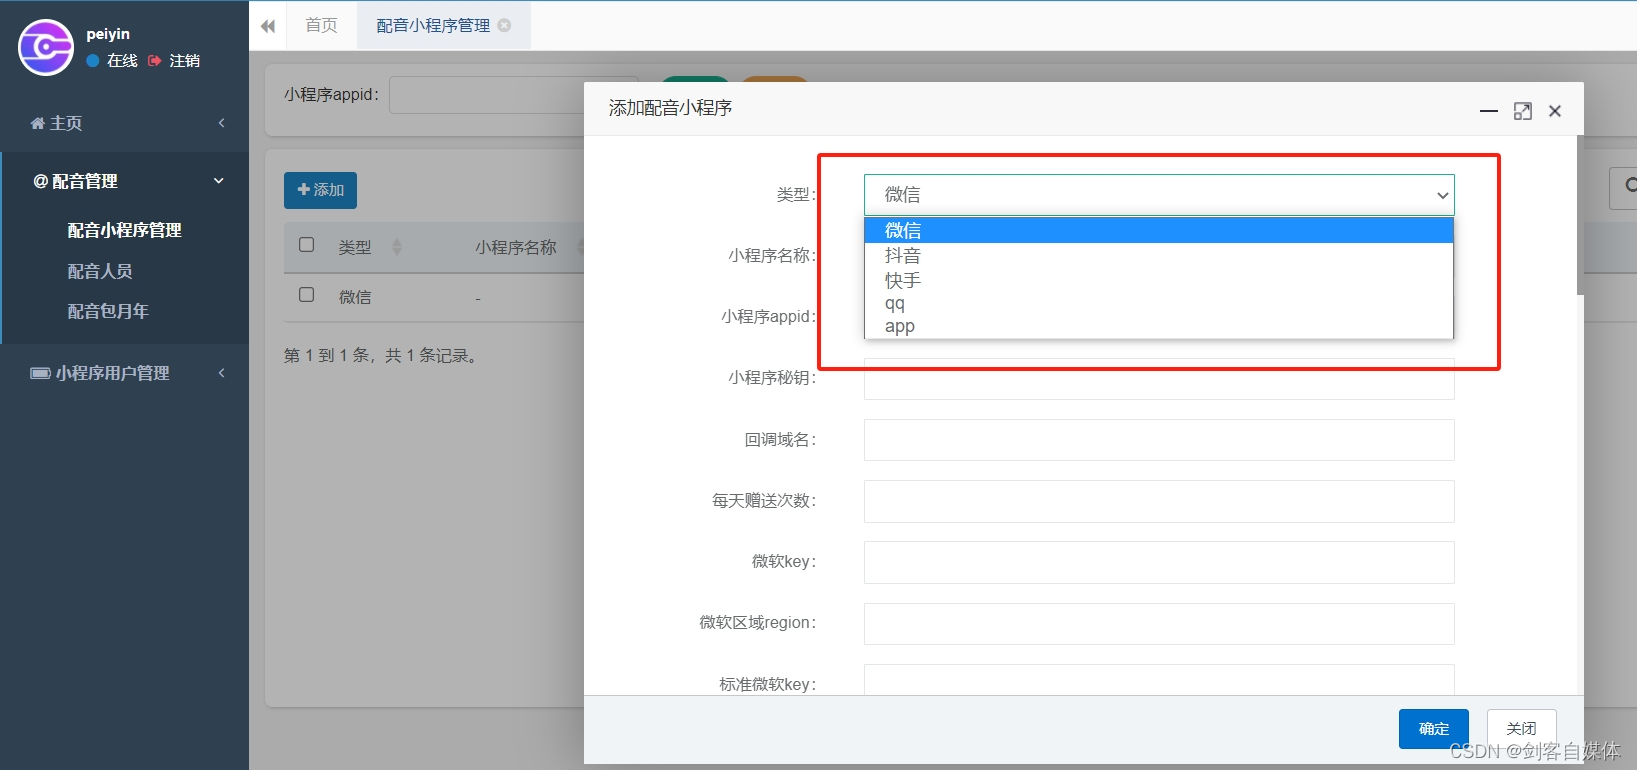
Task: Select 快手 option in type list
Action: [x=1159, y=281]
